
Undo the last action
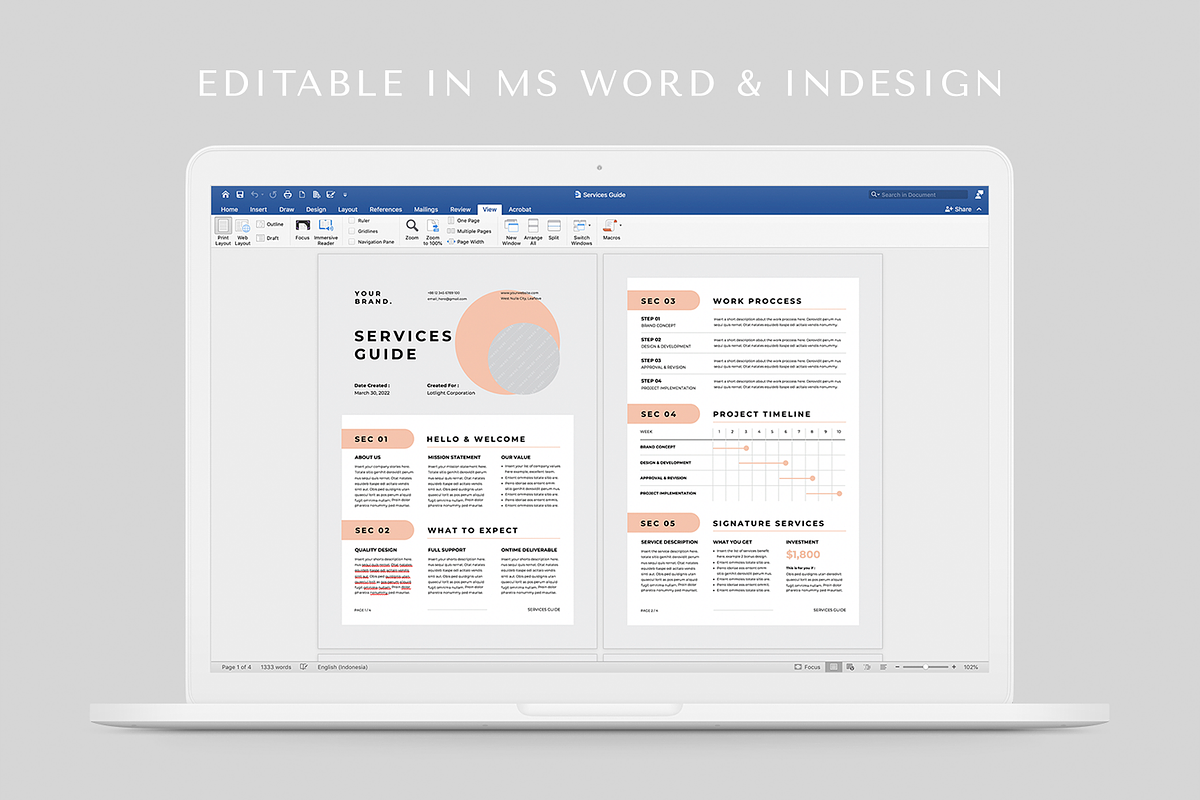(254, 194)
